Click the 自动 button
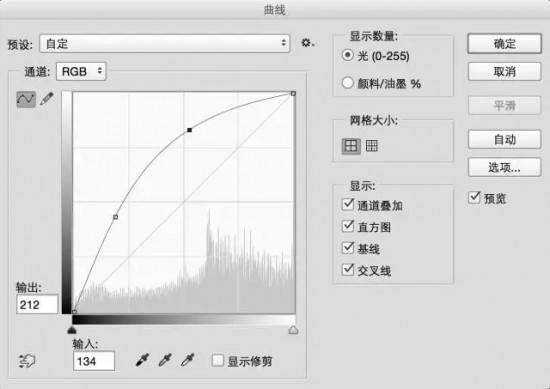The height and width of the screenshot is (389, 550). click(504, 140)
